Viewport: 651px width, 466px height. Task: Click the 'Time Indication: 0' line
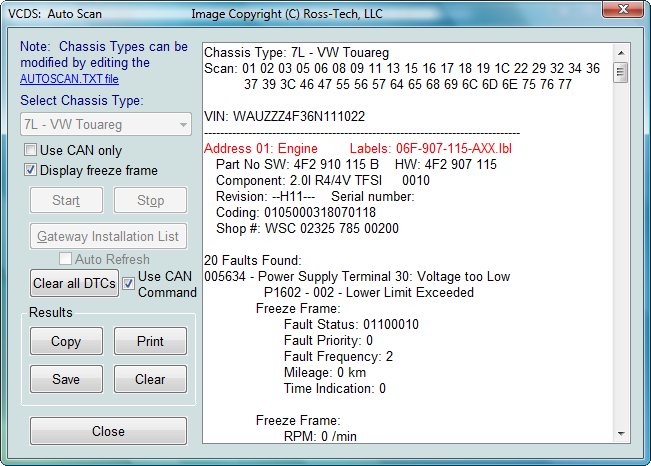[335, 388]
